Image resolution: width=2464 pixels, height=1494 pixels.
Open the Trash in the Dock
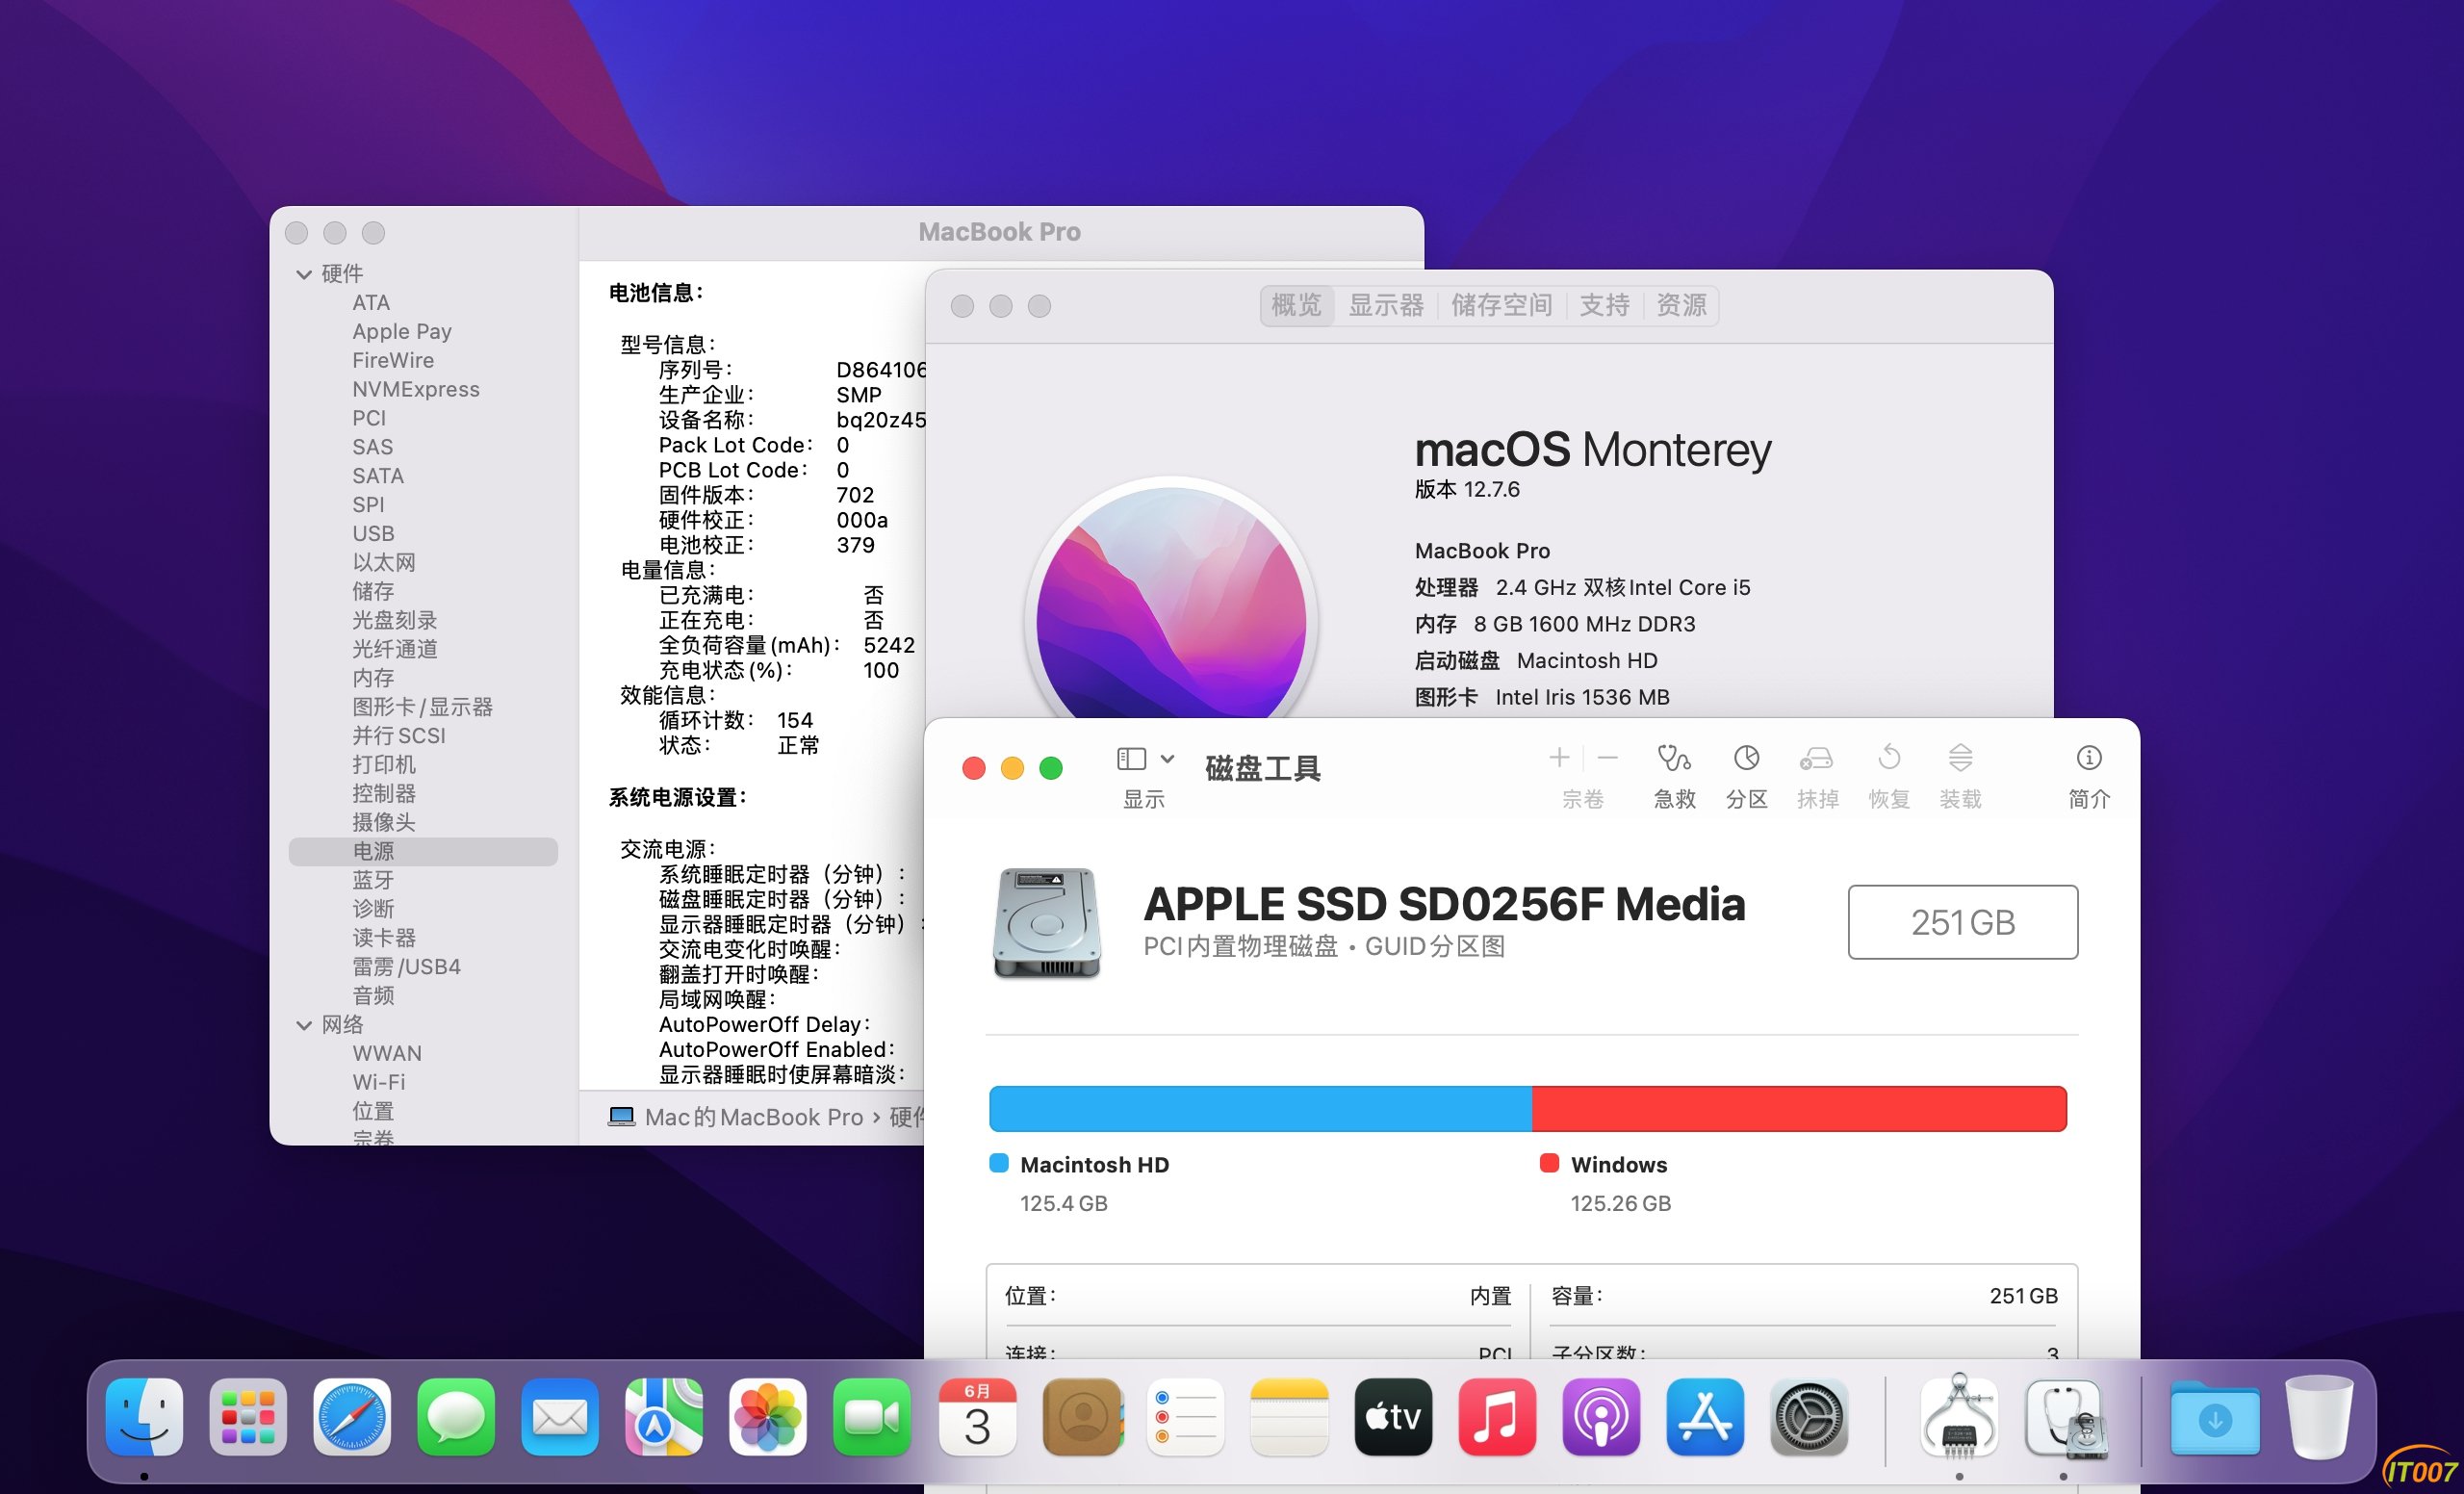click(x=2319, y=1416)
